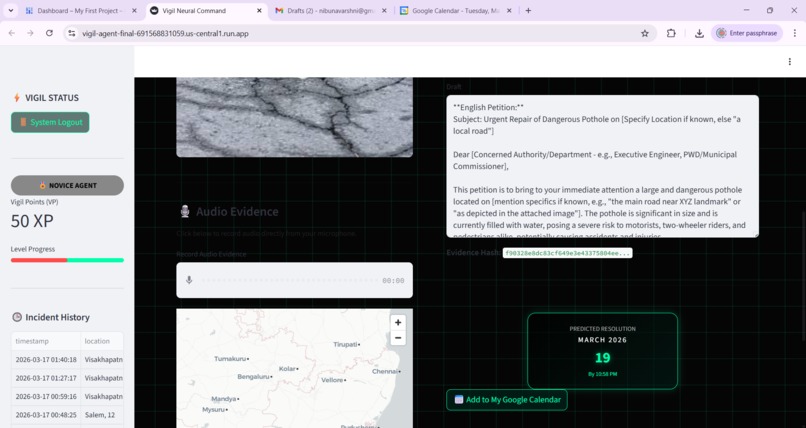806x428 pixels.
Task: Click the Level Progress bar
Action: pyautogui.click(x=67, y=260)
